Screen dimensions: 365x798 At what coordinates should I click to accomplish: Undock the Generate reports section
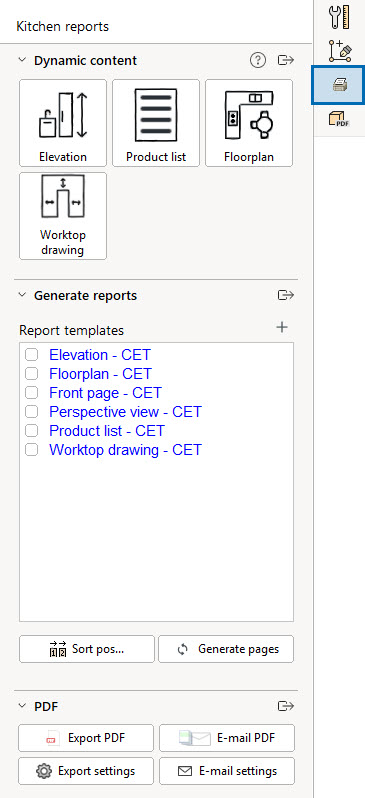click(x=286, y=295)
